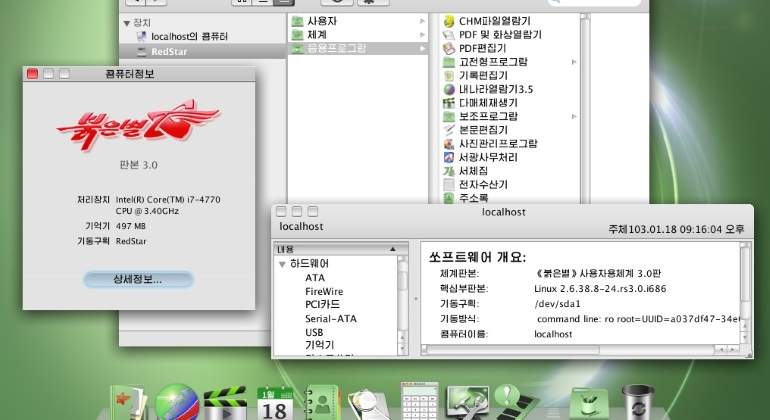Select USB in the hardware tree
770x420 pixels.
tap(314, 332)
